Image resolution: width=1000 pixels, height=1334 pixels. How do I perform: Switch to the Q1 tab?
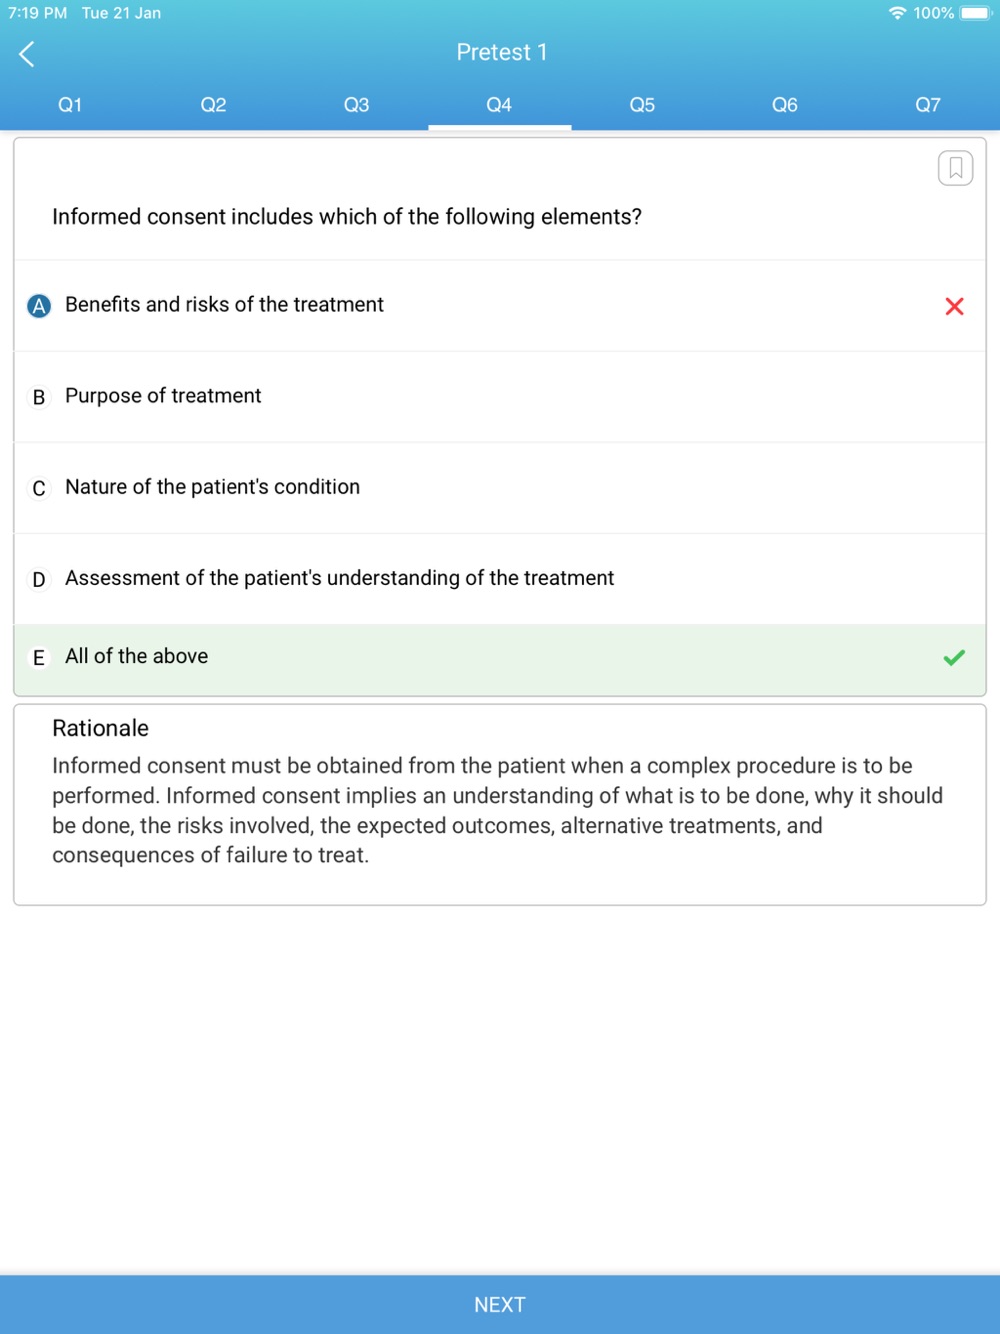click(70, 105)
